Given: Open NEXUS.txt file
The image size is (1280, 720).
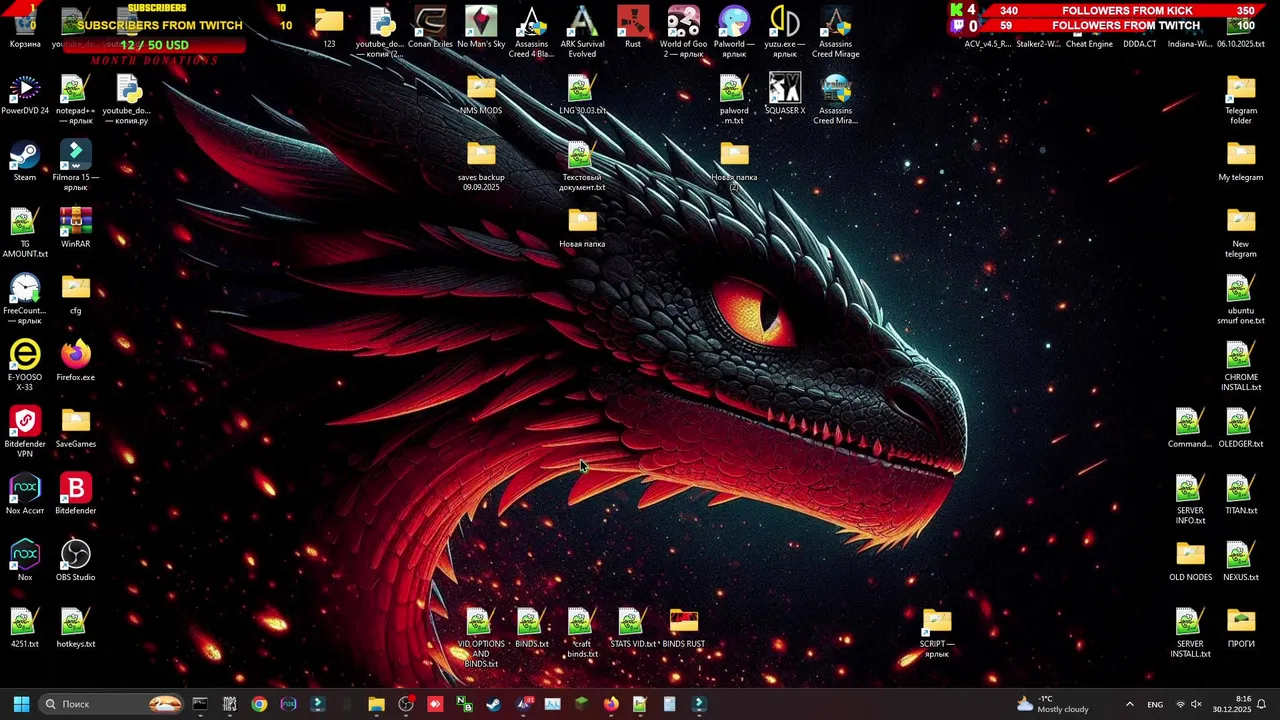Looking at the screenshot, I should tap(1241, 562).
